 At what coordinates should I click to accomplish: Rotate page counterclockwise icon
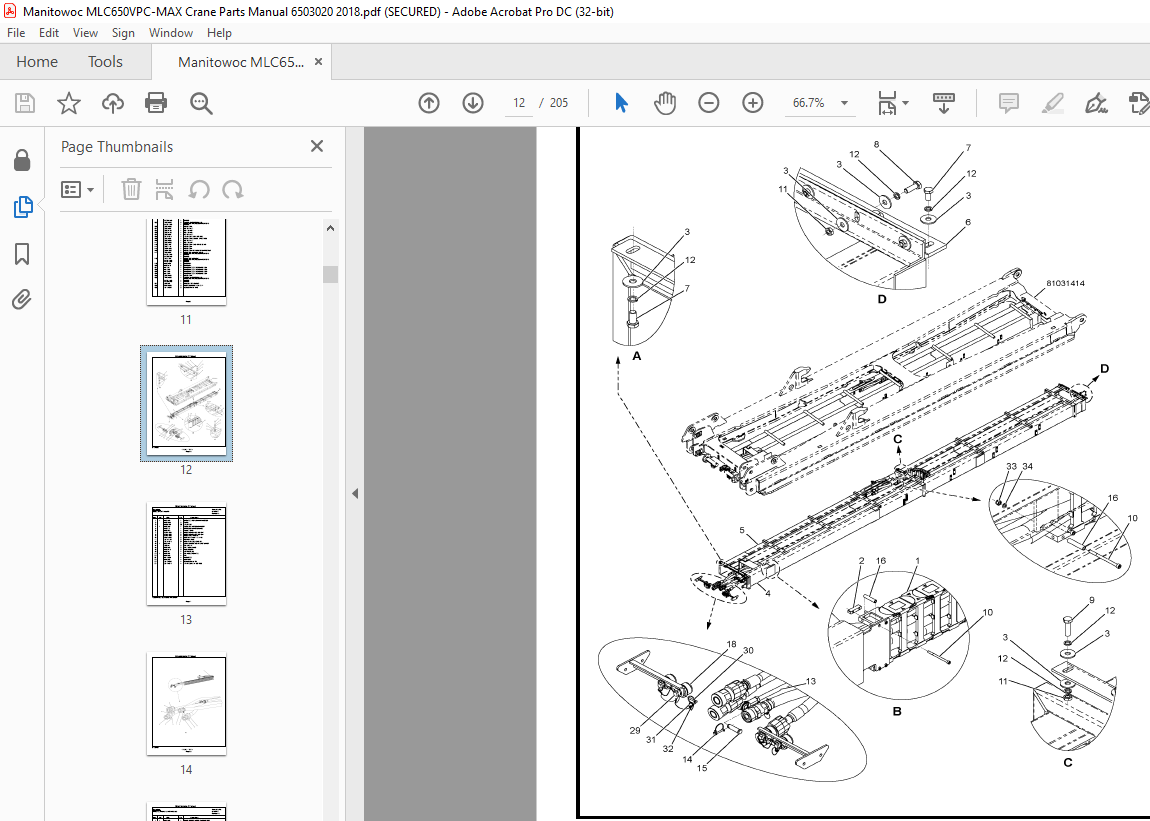(199, 189)
